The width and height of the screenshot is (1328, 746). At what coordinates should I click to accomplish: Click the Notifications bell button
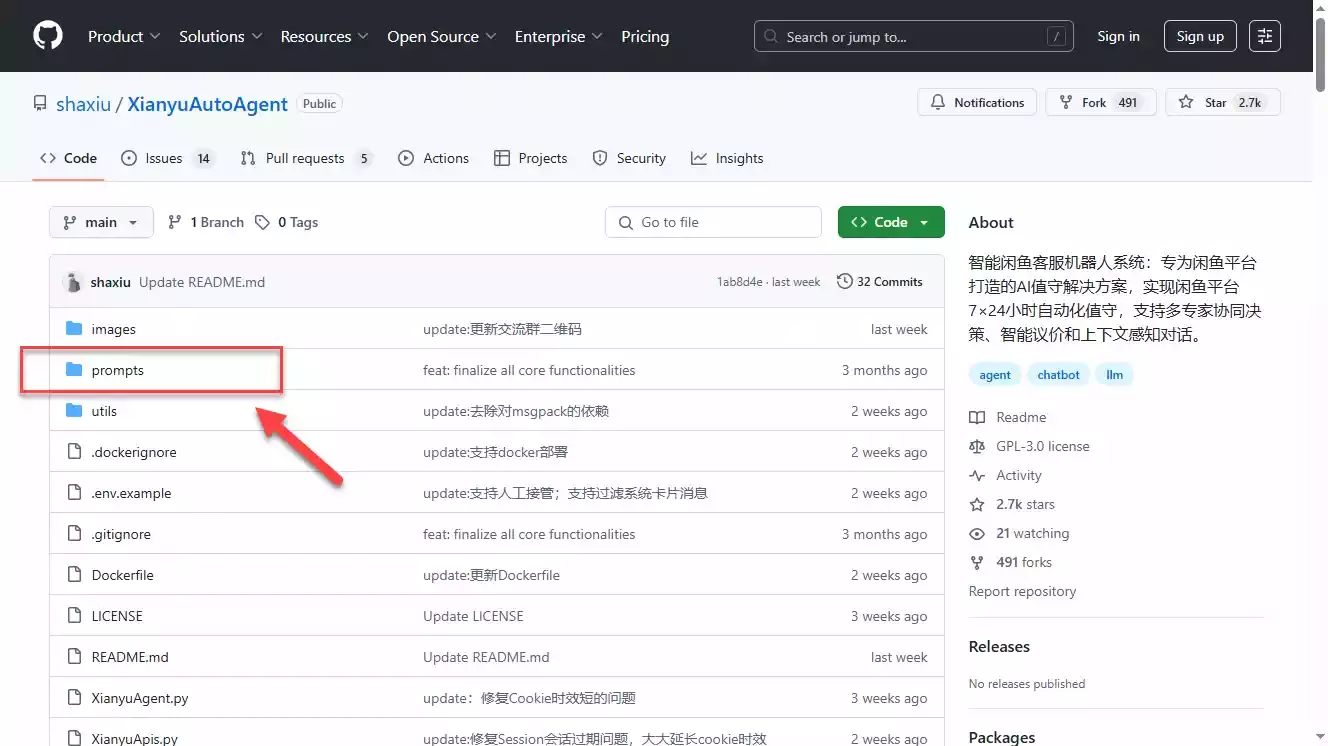point(977,103)
